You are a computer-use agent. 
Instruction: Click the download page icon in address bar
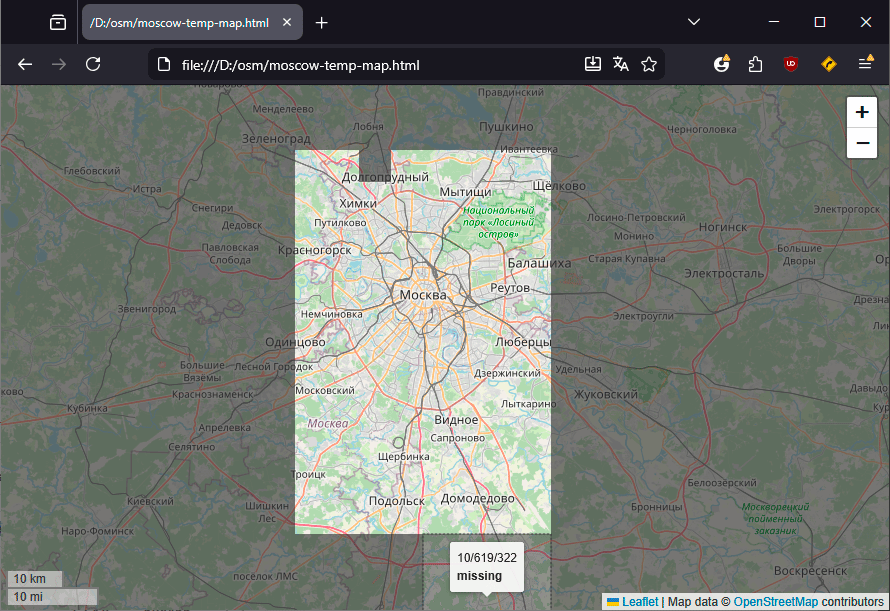[592, 63]
